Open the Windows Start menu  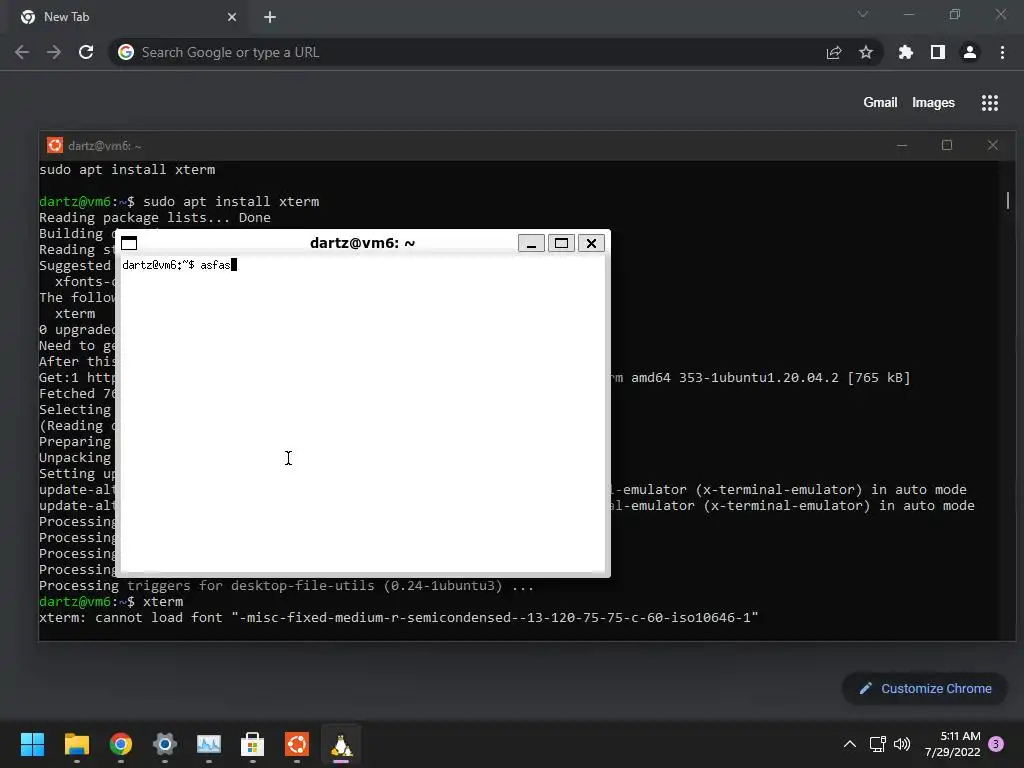(33, 744)
